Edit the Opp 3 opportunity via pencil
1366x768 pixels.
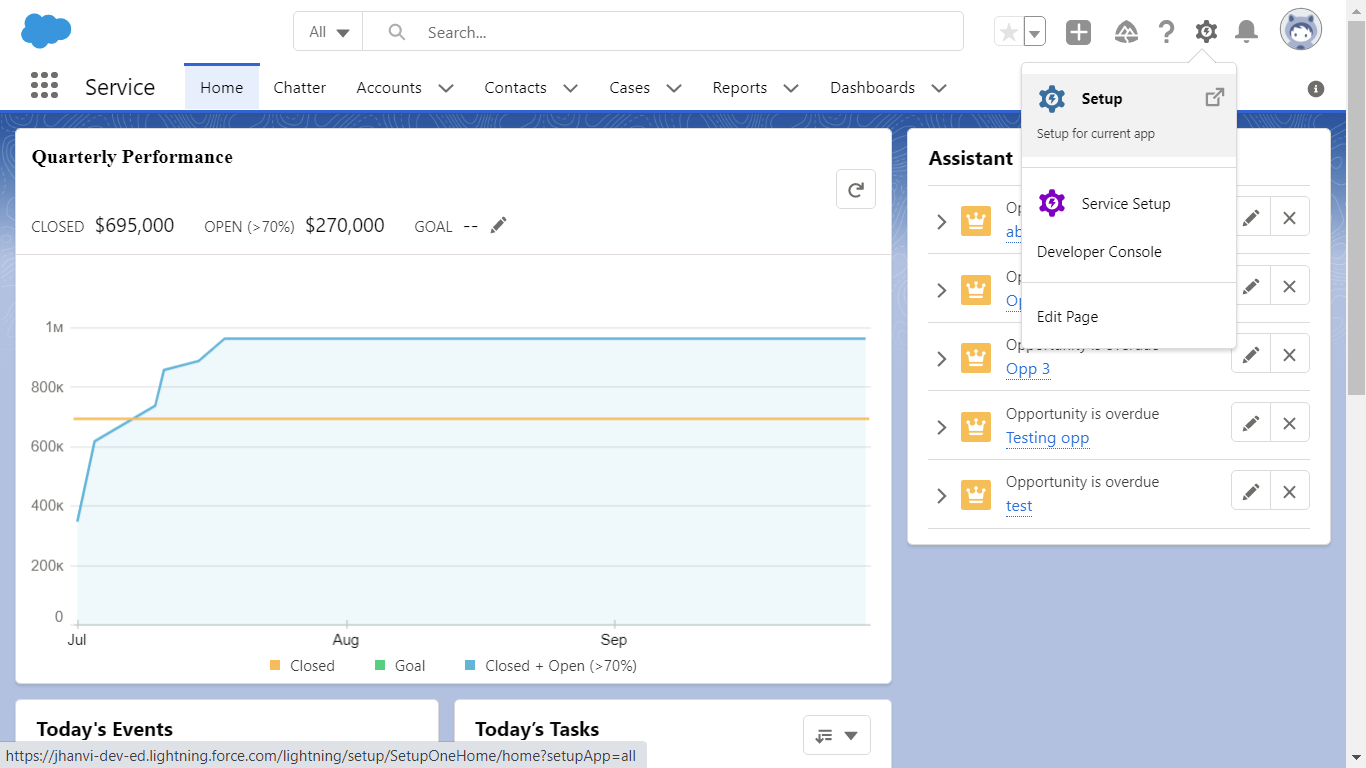[x=1251, y=355]
